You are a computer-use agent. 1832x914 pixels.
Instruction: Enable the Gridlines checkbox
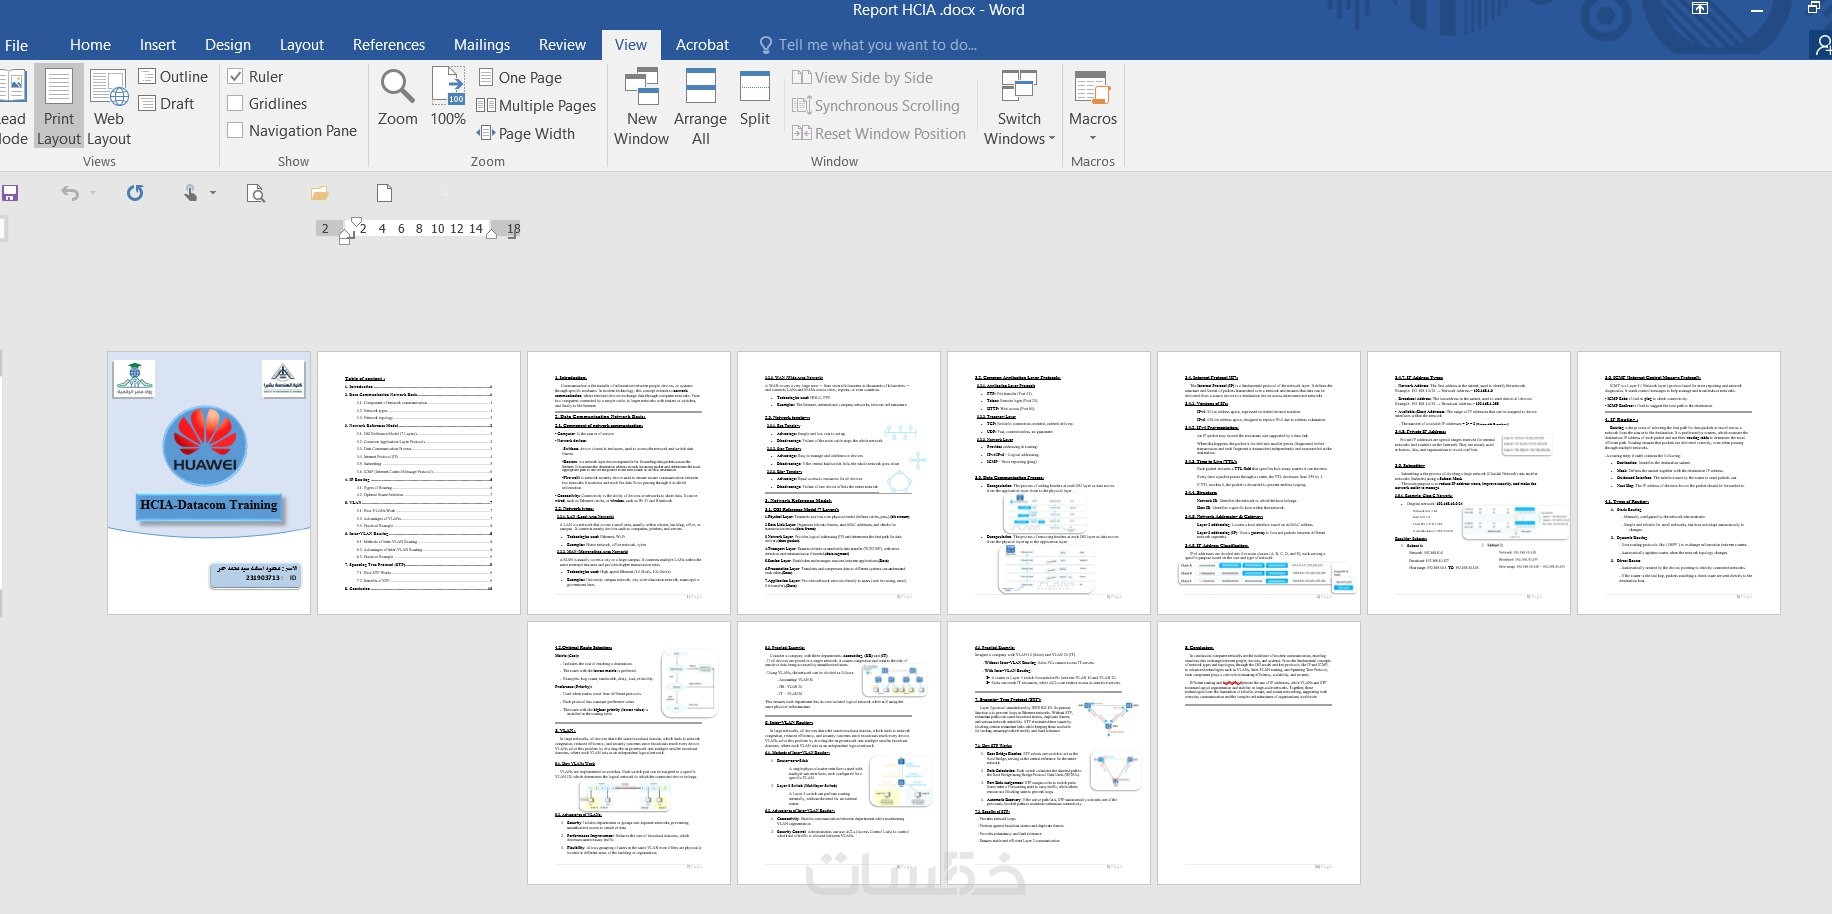point(236,103)
